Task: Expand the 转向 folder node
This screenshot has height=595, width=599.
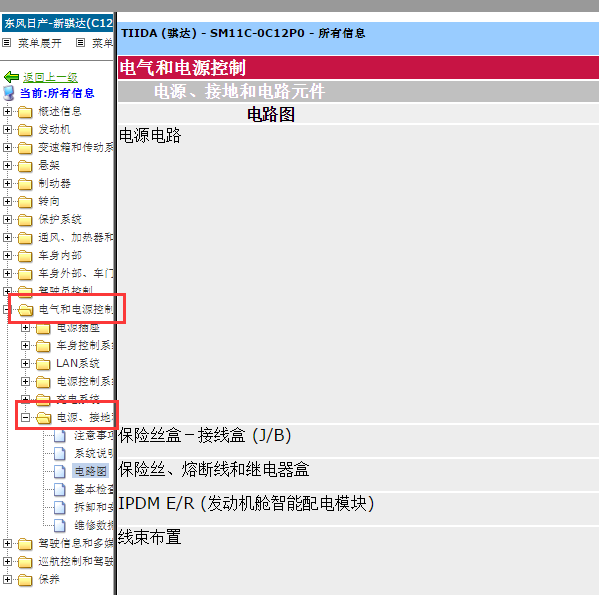Action: tap(7, 201)
